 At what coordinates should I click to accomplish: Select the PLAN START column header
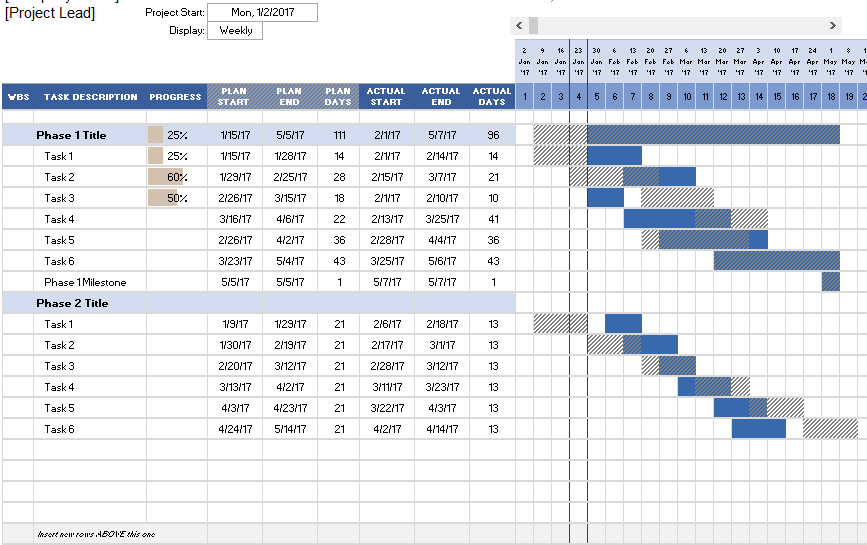click(234, 97)
